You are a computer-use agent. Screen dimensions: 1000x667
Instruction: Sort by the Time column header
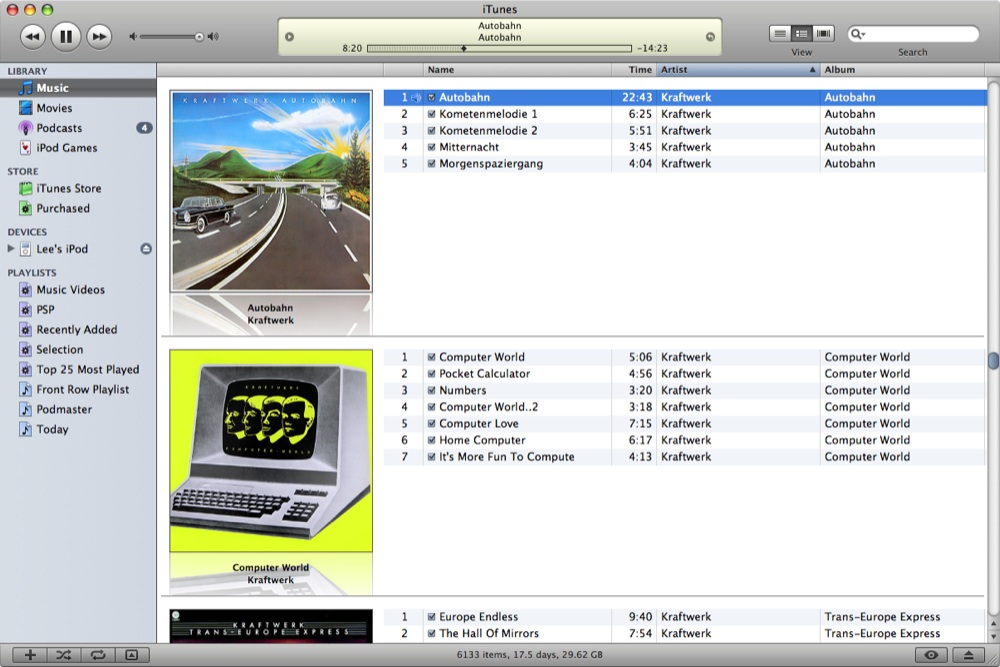point(633,70)
